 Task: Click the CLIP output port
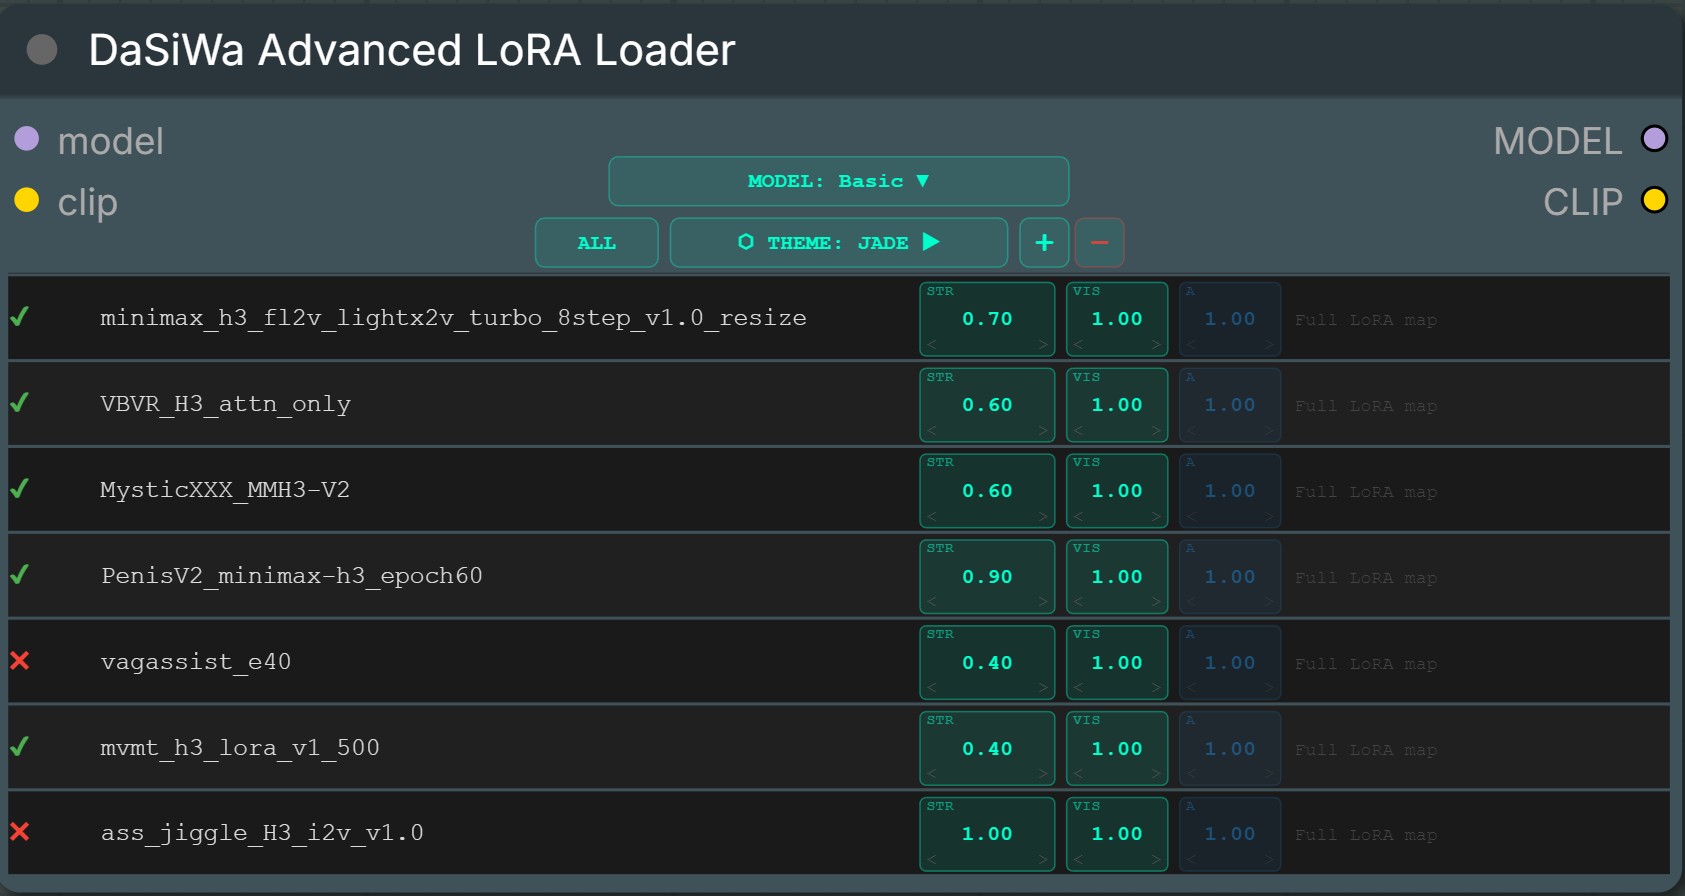[x=1655, y=200]
